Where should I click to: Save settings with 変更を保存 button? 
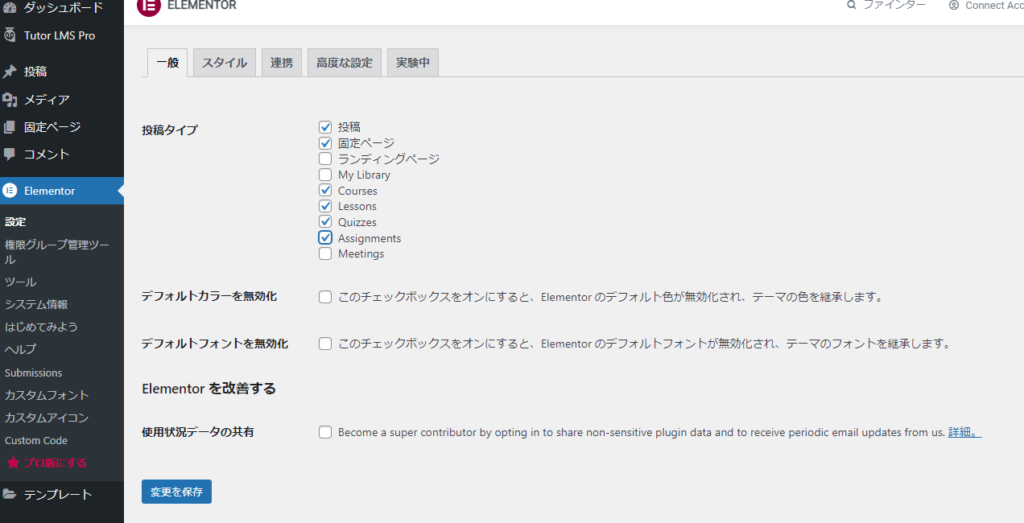pos(176,492)
